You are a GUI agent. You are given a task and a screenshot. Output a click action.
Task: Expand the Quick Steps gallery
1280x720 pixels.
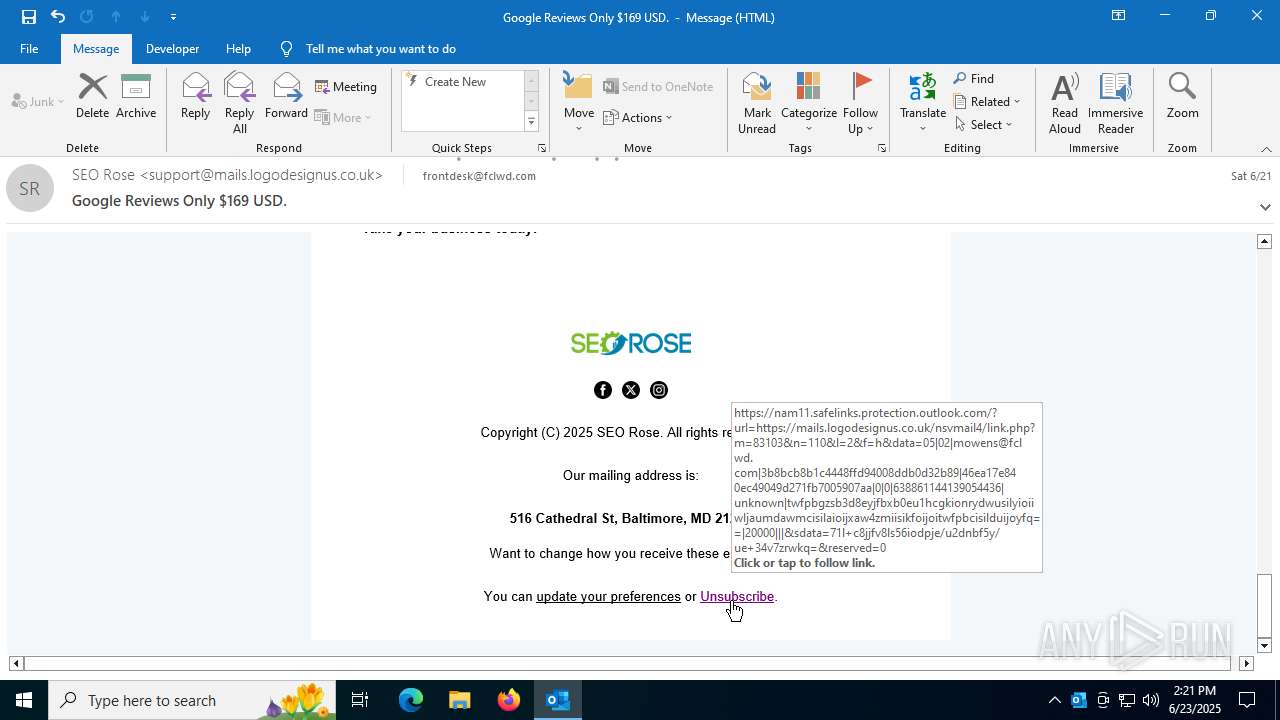coord(531,122)
